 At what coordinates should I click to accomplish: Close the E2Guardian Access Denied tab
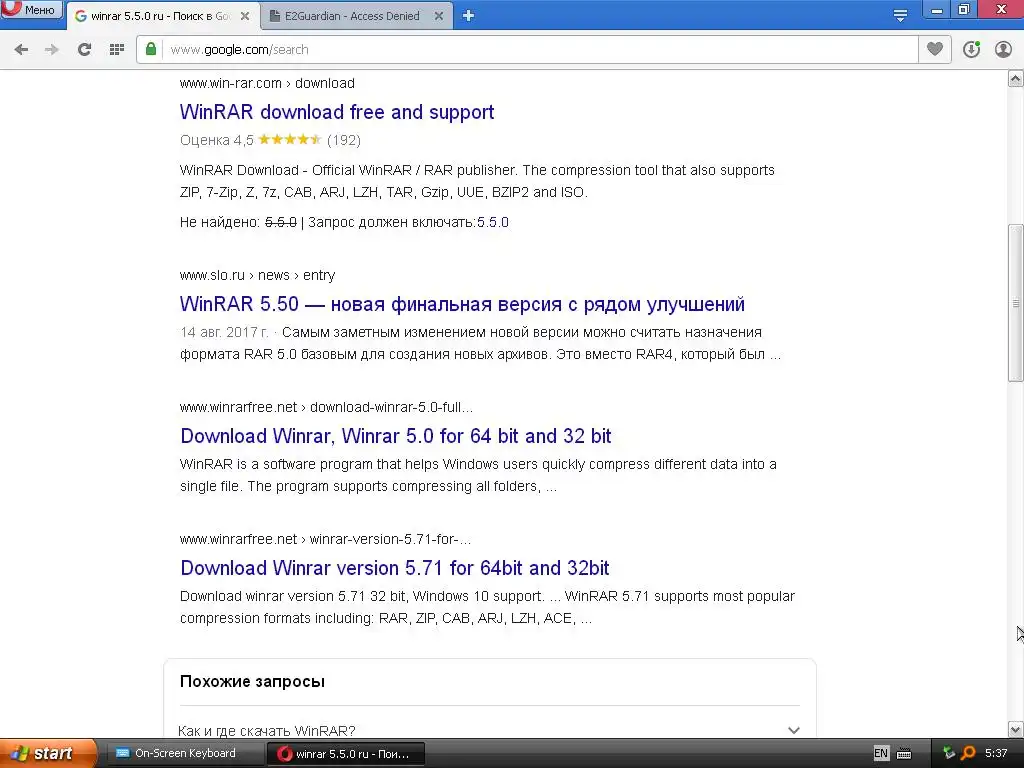tap(439, 16)
